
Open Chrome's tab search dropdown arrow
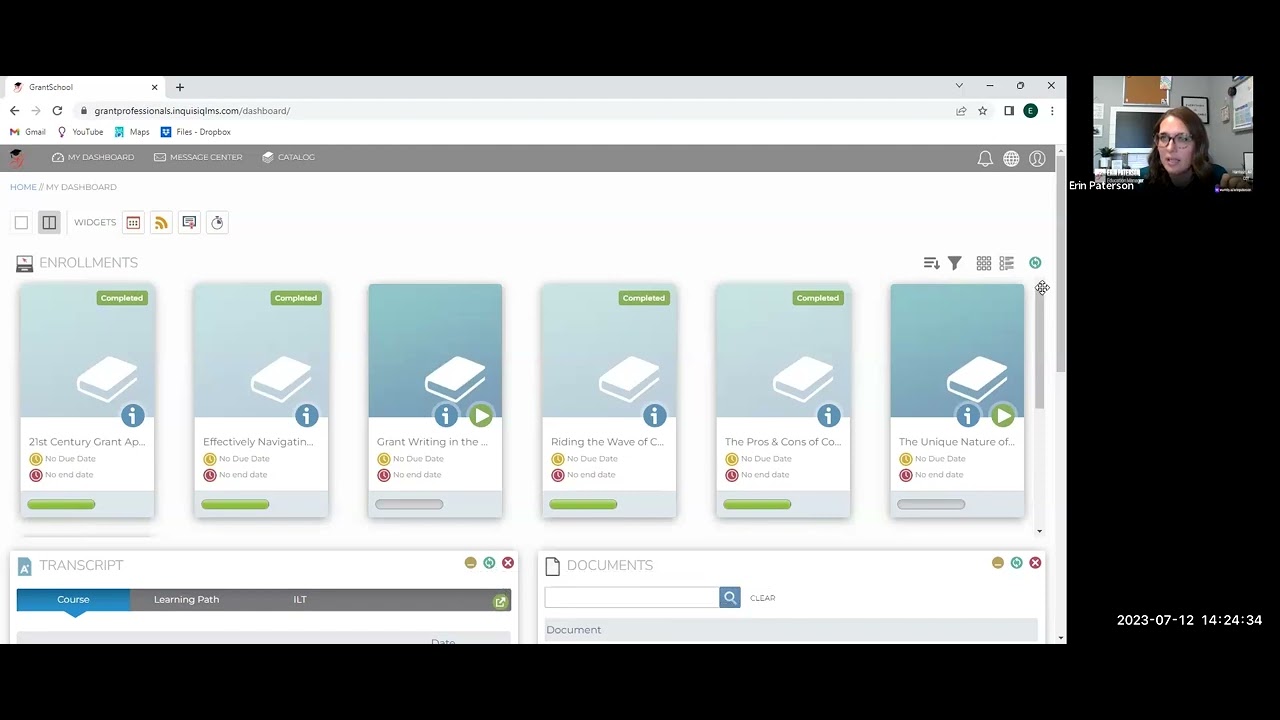point(959,86)
